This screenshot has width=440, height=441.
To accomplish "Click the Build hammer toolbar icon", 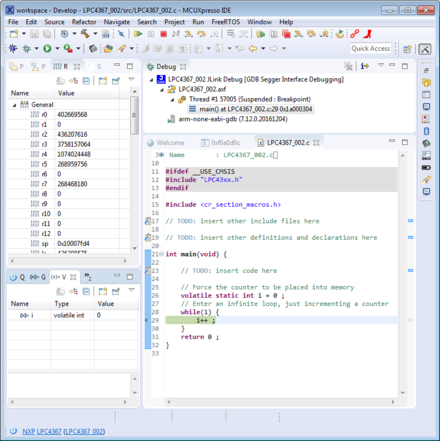I will coord(85,34).
